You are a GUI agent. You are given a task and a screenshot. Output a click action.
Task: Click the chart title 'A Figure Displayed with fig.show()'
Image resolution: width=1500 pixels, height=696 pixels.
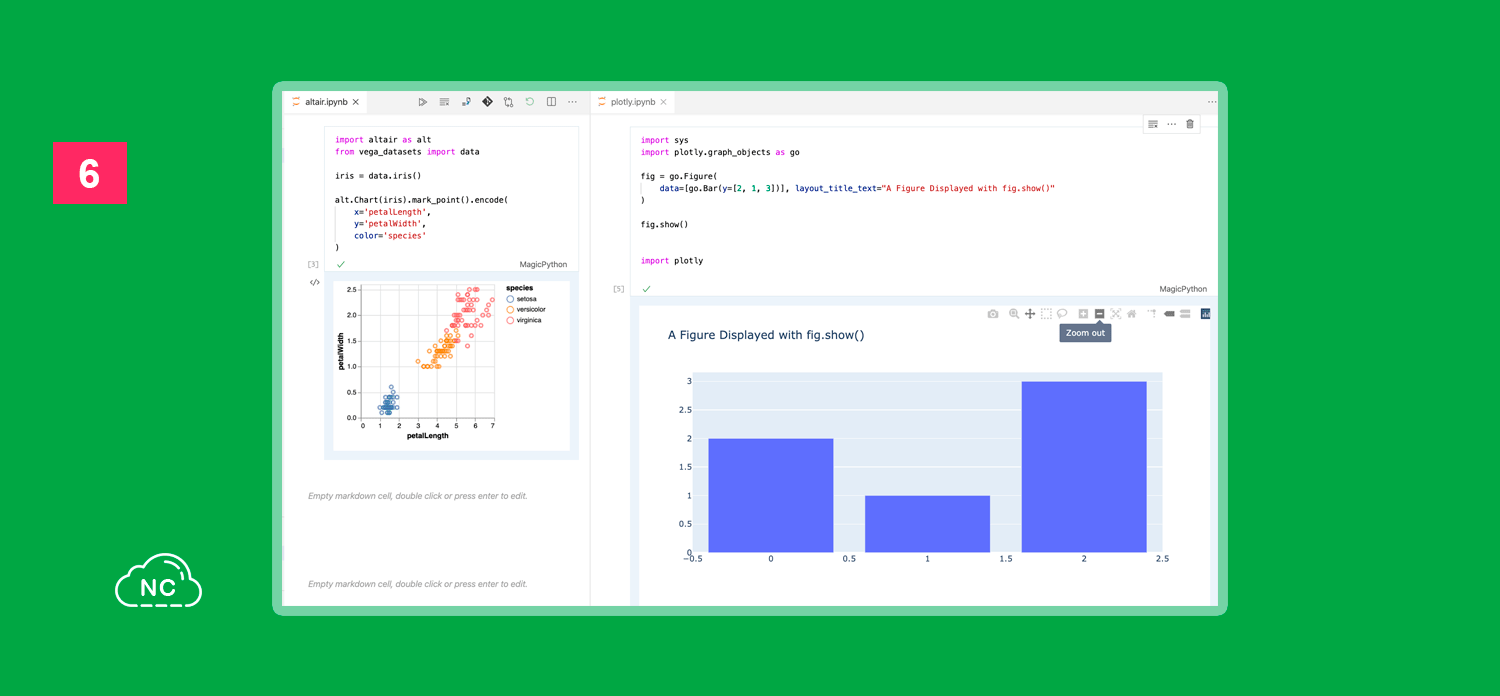pyautogui.click(x=766, y=335)
